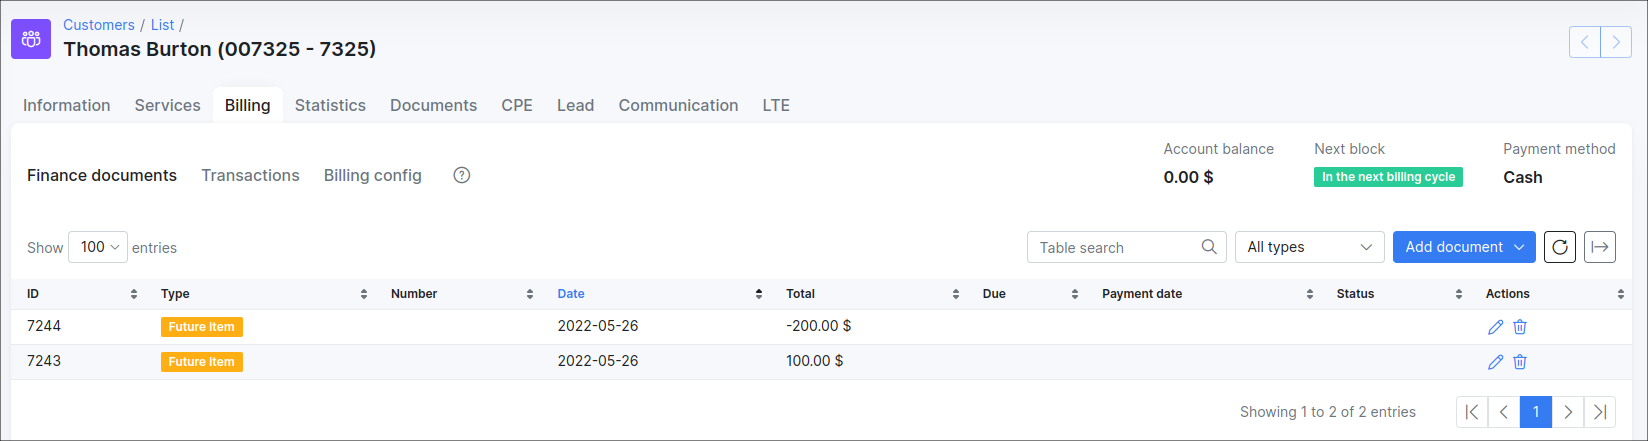Open the billing help question mark icon
This screenshot has width=1648, height=441.
pos(461,175)
